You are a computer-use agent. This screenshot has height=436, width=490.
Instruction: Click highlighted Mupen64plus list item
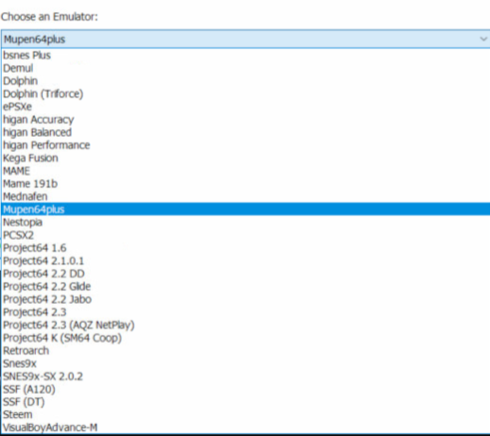point(246,209)
